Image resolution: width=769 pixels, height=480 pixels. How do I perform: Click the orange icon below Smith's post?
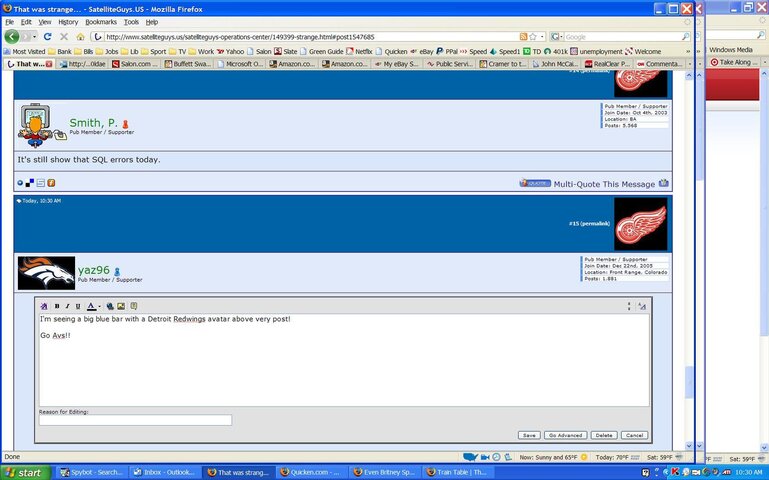pos(51,183)
